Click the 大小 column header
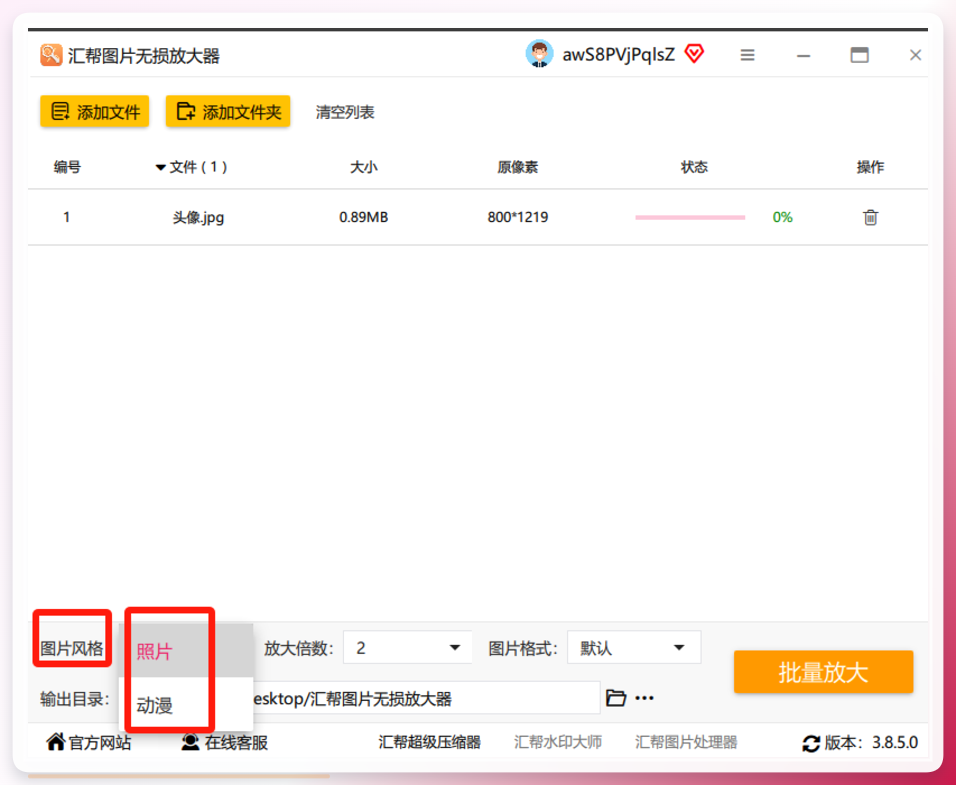 pyautogui.click(x=363, y=167)
